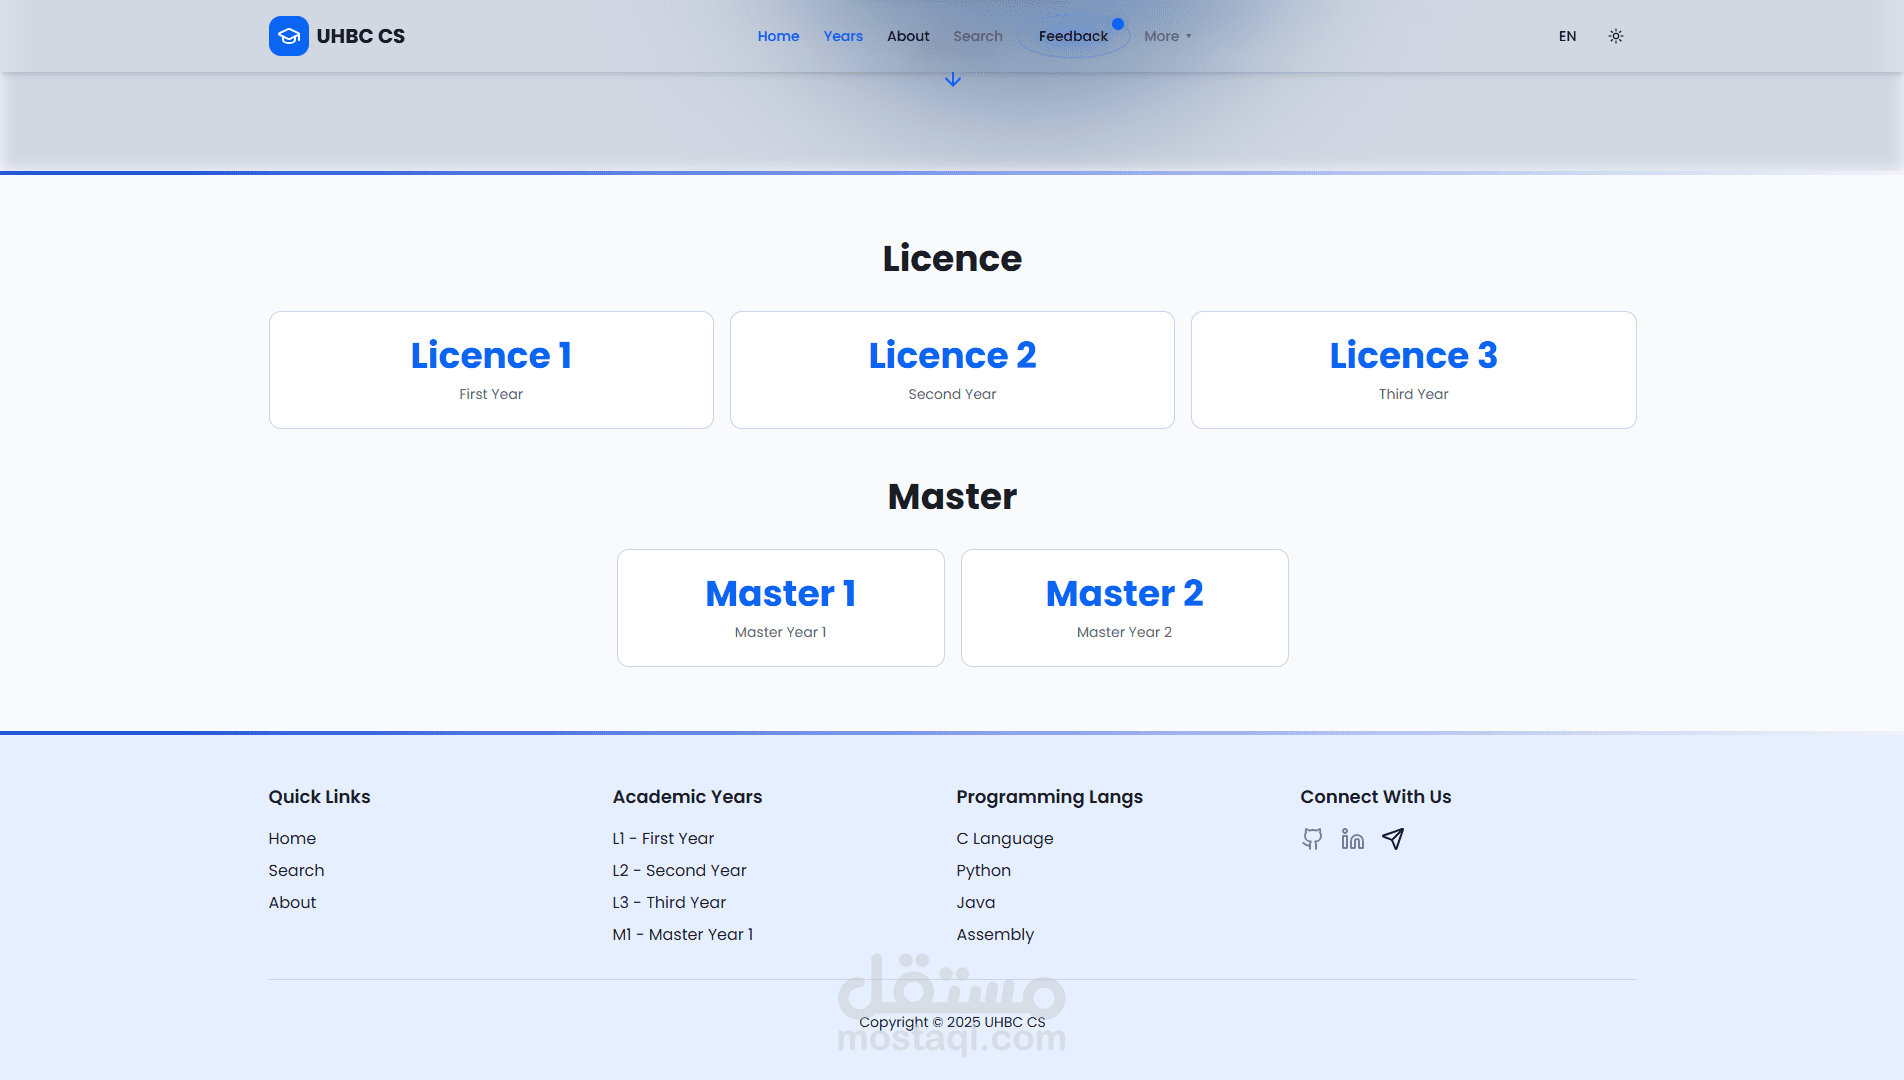Open L2 - Second Year footer link

pyautogui.click(x=679, y=870)
